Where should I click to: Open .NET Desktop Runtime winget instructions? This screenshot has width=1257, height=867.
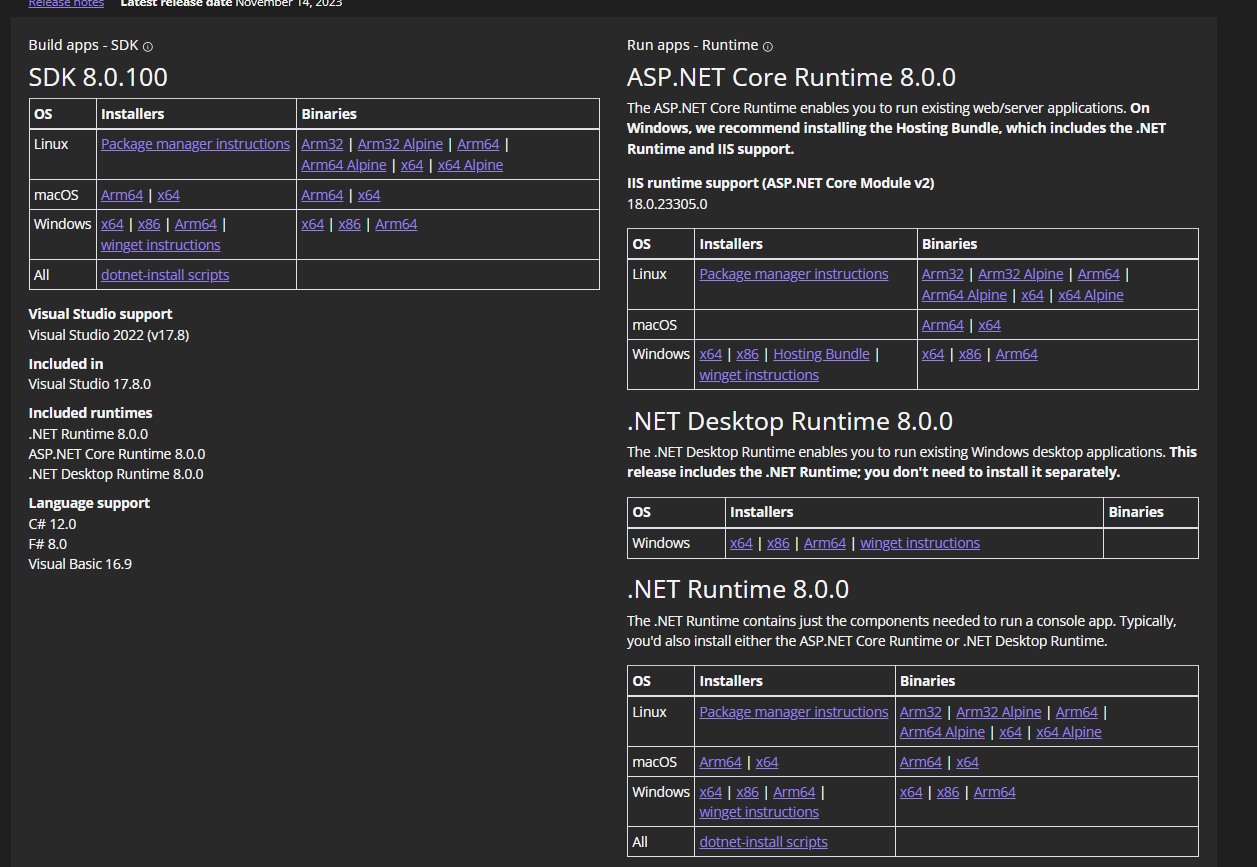point(920,543)
